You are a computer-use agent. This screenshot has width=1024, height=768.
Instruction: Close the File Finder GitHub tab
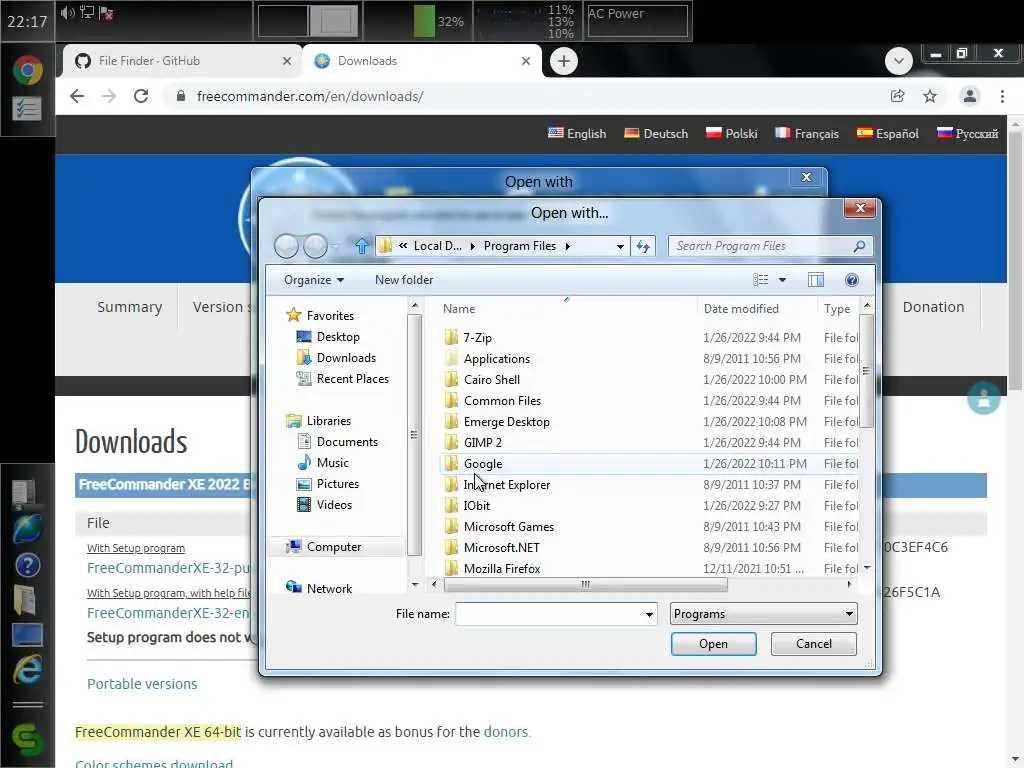(x=287, y=61)
